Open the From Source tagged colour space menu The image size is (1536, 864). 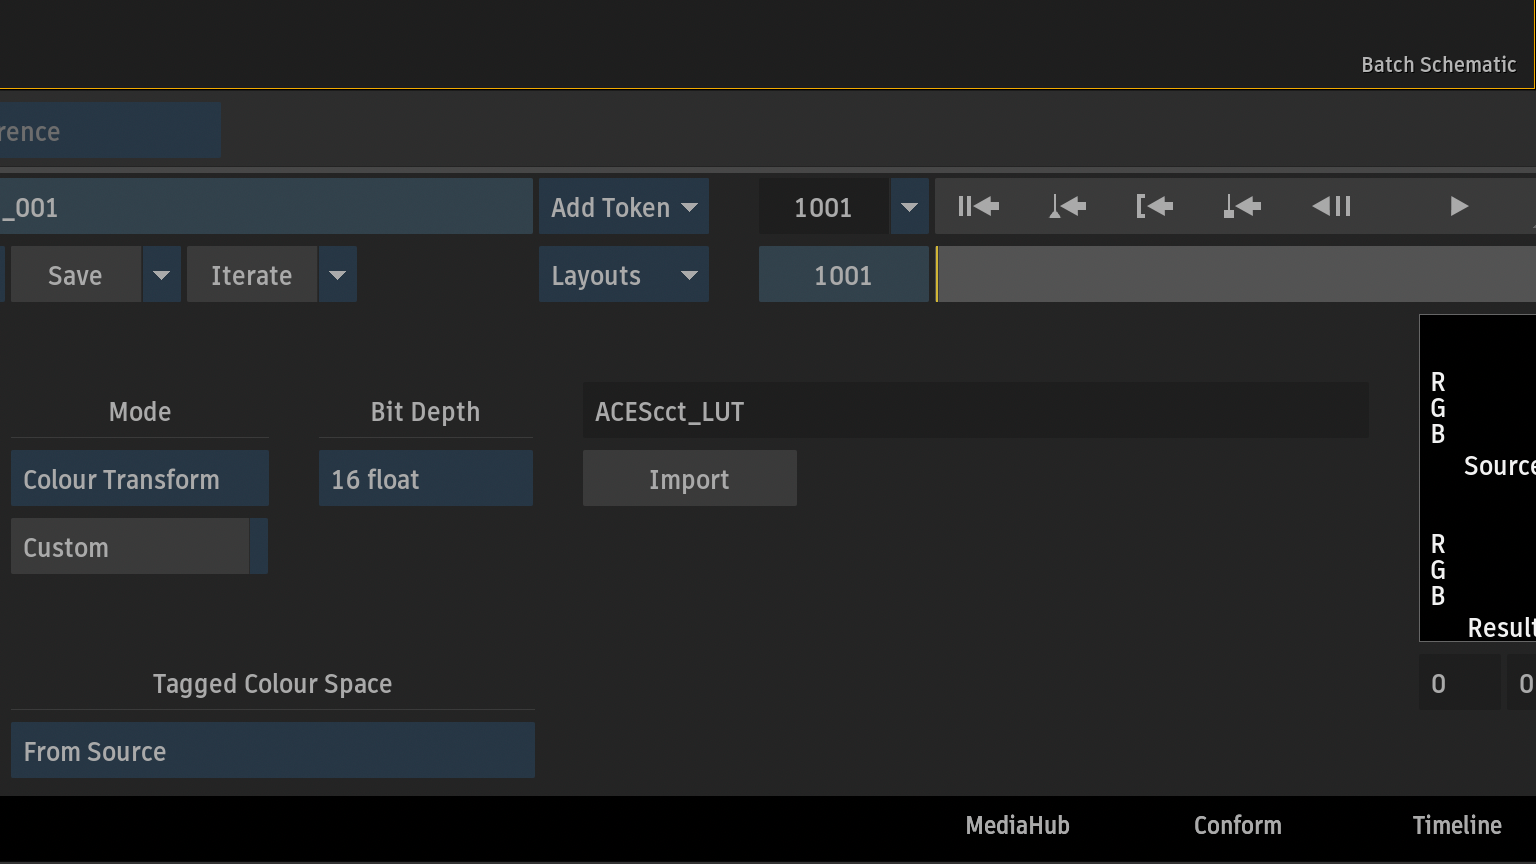click(x=272, y=751)
